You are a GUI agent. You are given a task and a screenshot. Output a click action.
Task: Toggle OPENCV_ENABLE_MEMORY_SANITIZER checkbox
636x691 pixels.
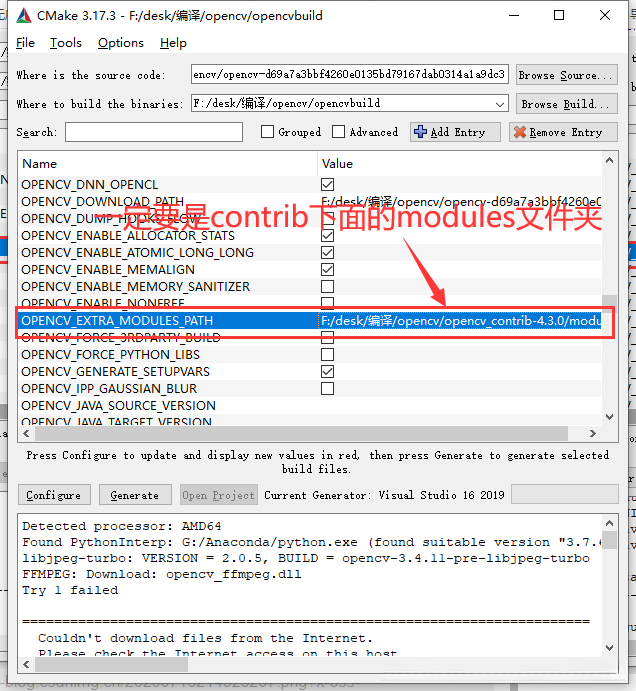point(327,286)
